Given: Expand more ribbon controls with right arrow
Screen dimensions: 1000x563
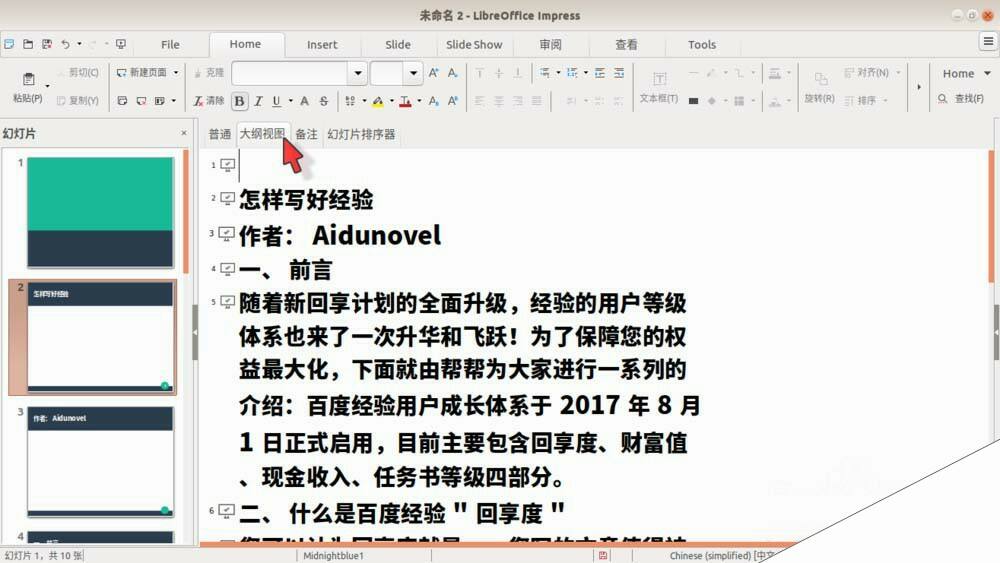Looking at the screenshot, I should click(x=919, y=87).
